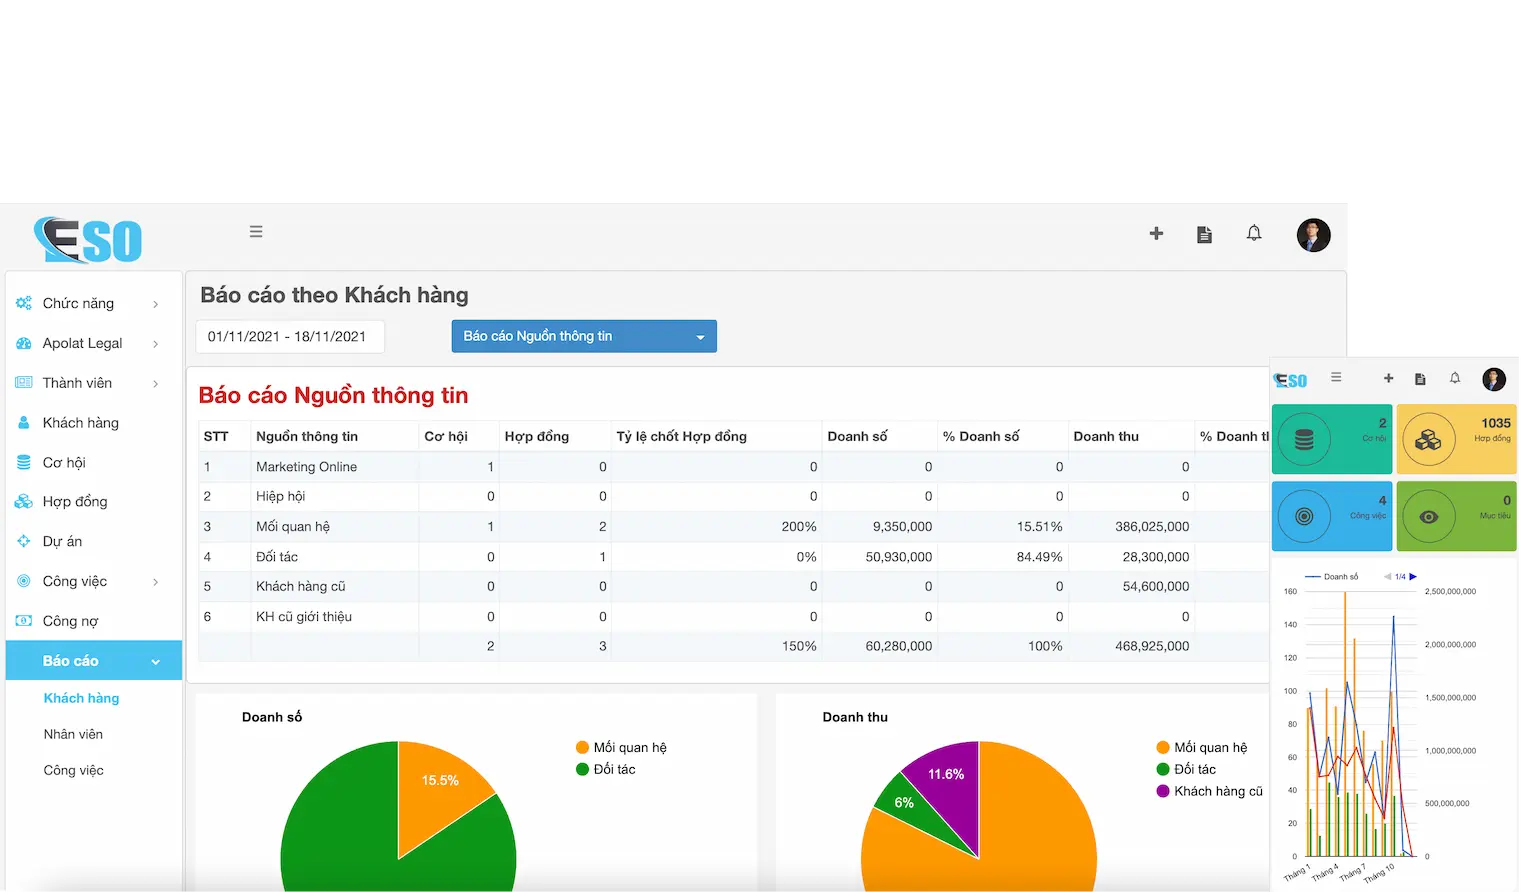Viewport: 1534px width, 892px height.
Task: Open the Nhân viên report submenu
Action: pyautogui.click(x=73, y=734)
